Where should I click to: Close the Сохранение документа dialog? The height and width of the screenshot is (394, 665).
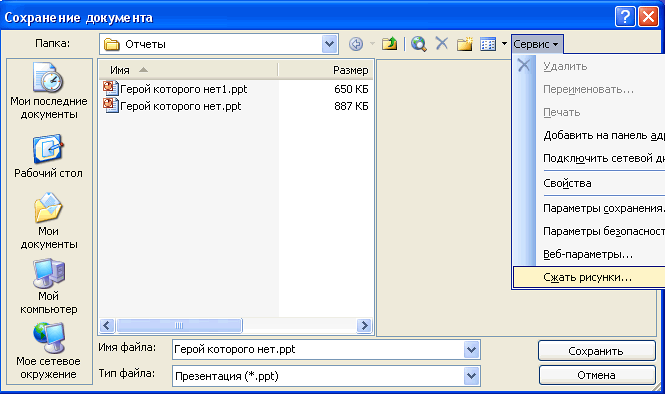click(x=648, y=17)
